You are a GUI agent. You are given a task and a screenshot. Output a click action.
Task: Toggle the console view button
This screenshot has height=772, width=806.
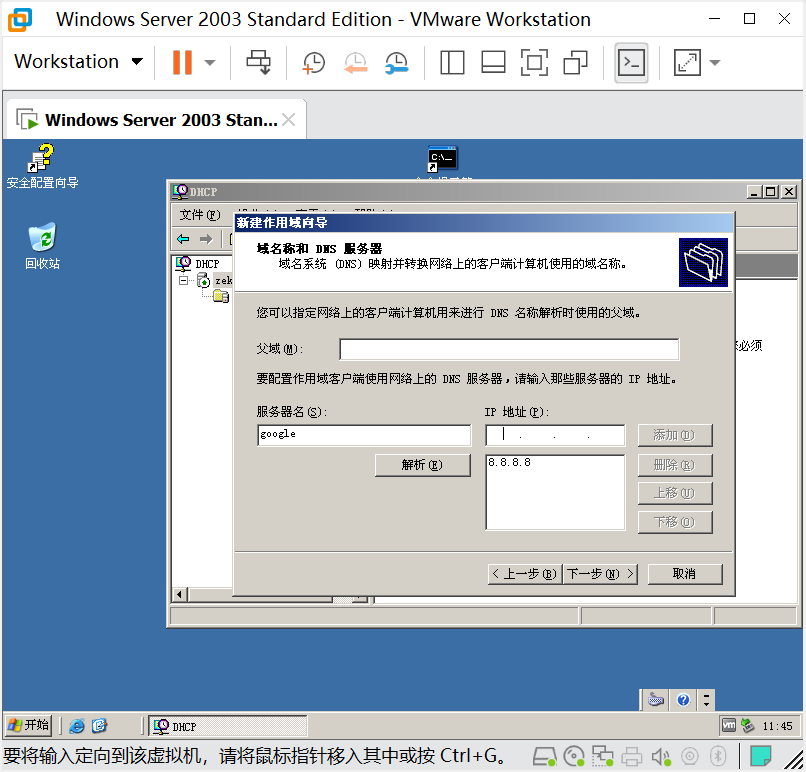(631, 63)
